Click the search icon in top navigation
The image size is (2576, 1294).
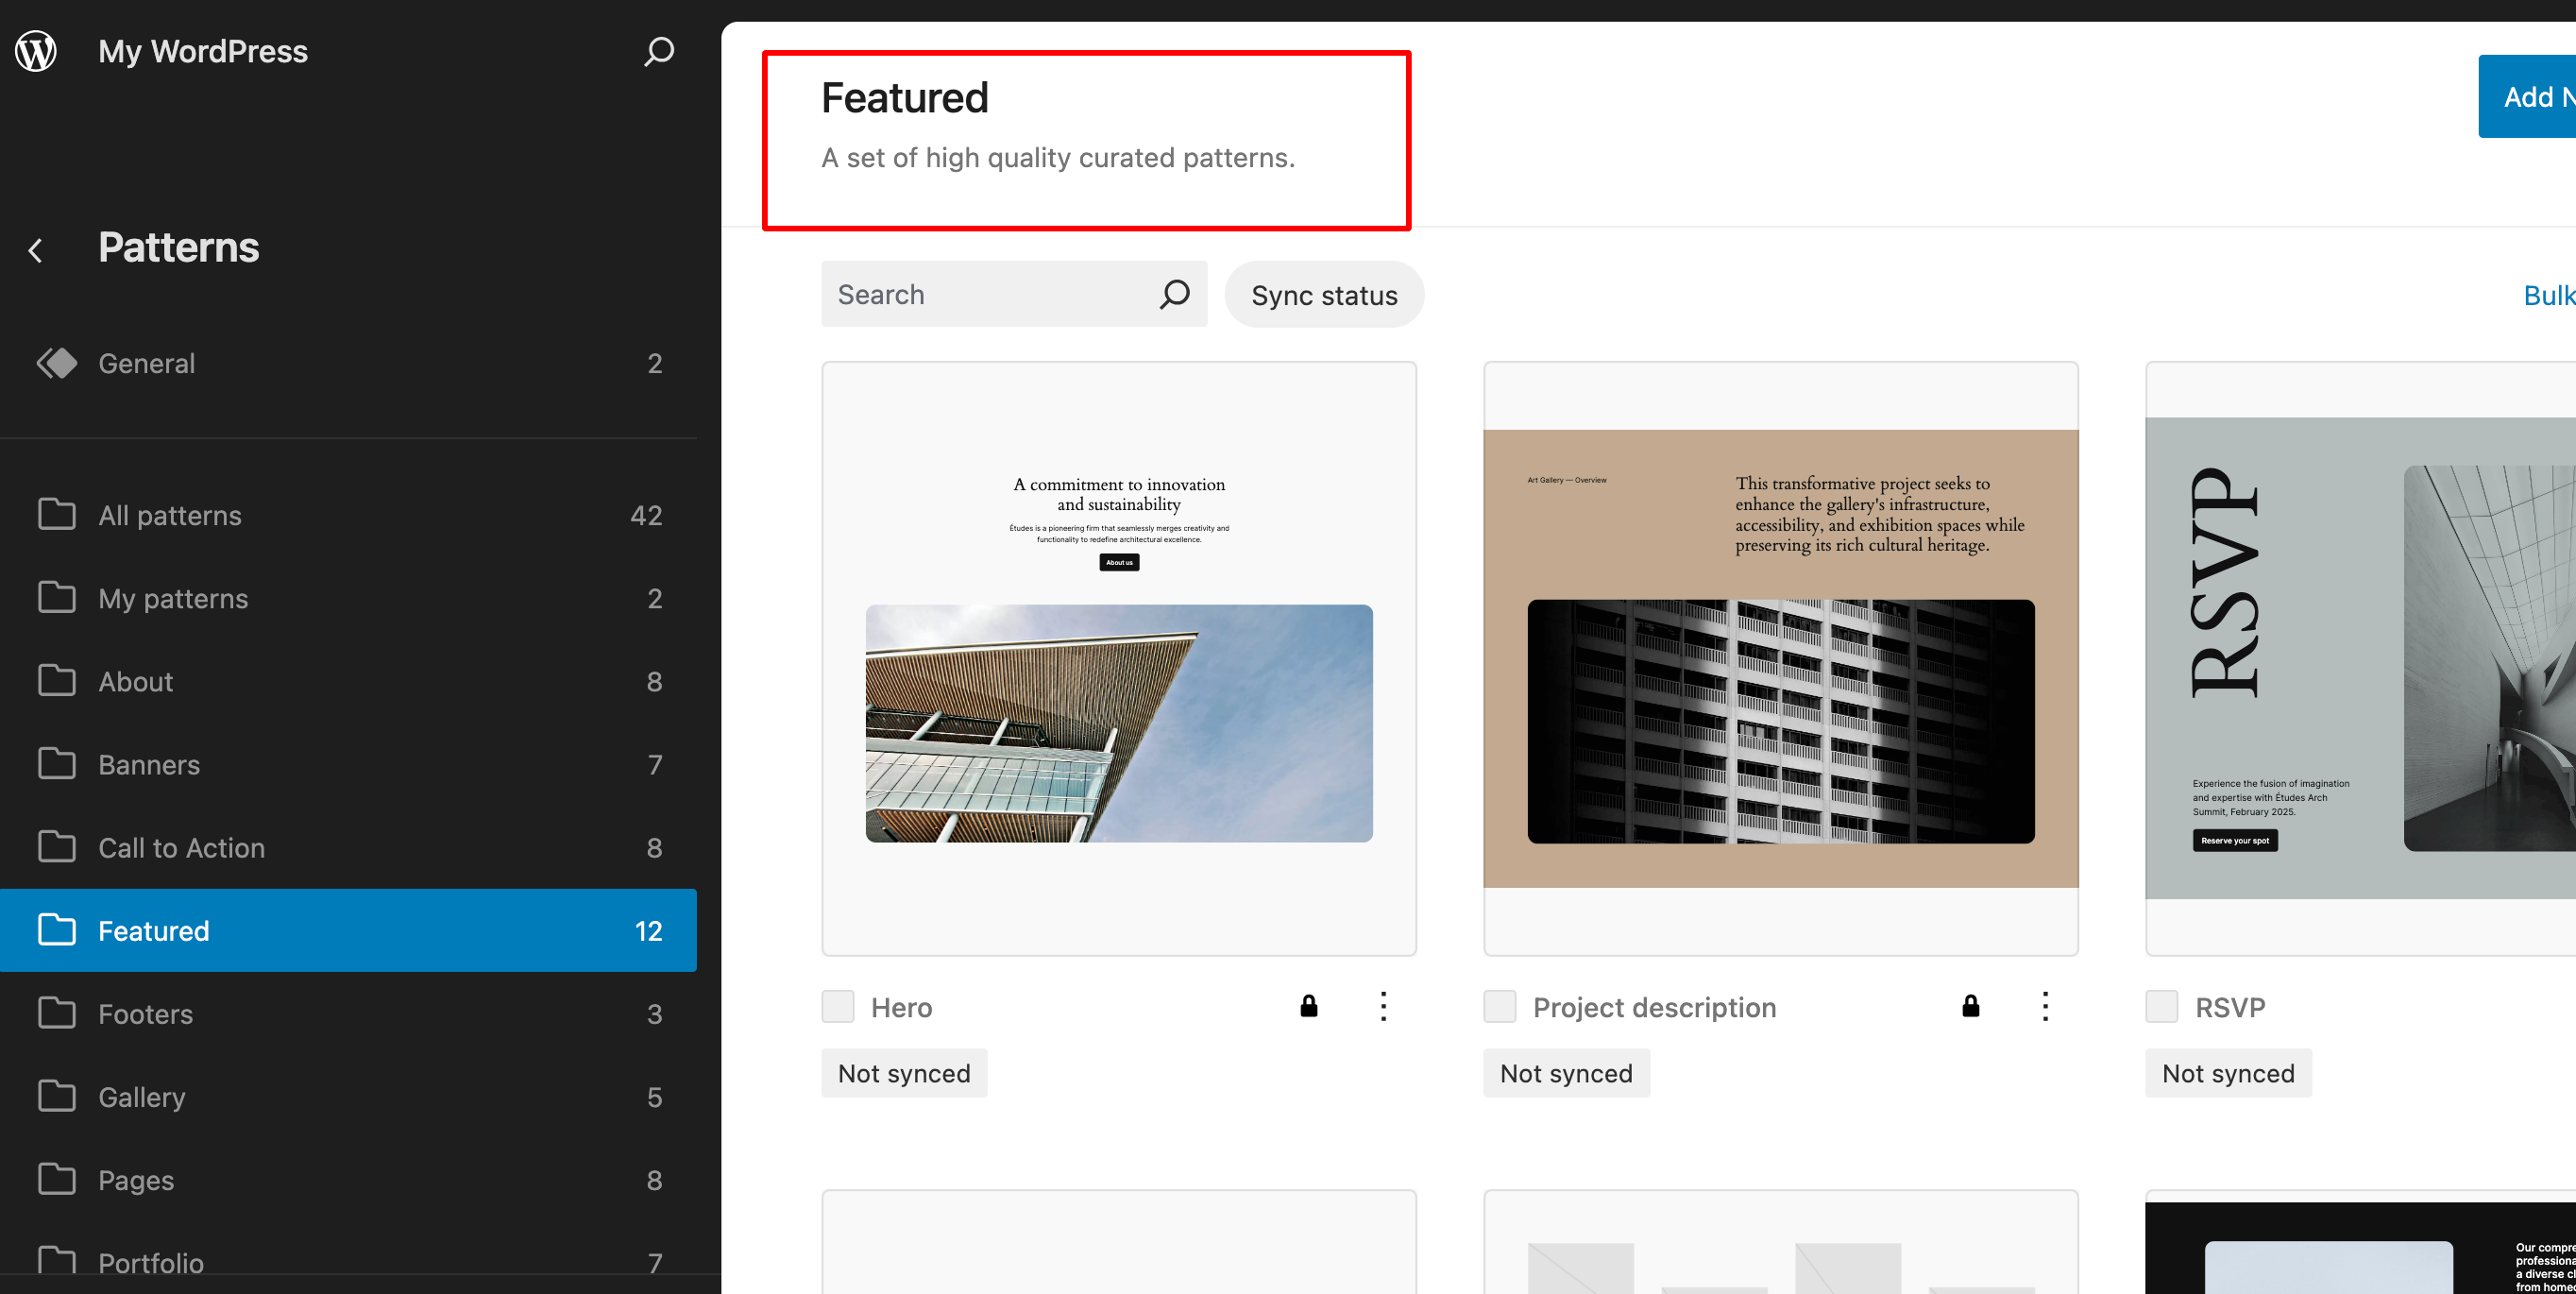(658, 49)
